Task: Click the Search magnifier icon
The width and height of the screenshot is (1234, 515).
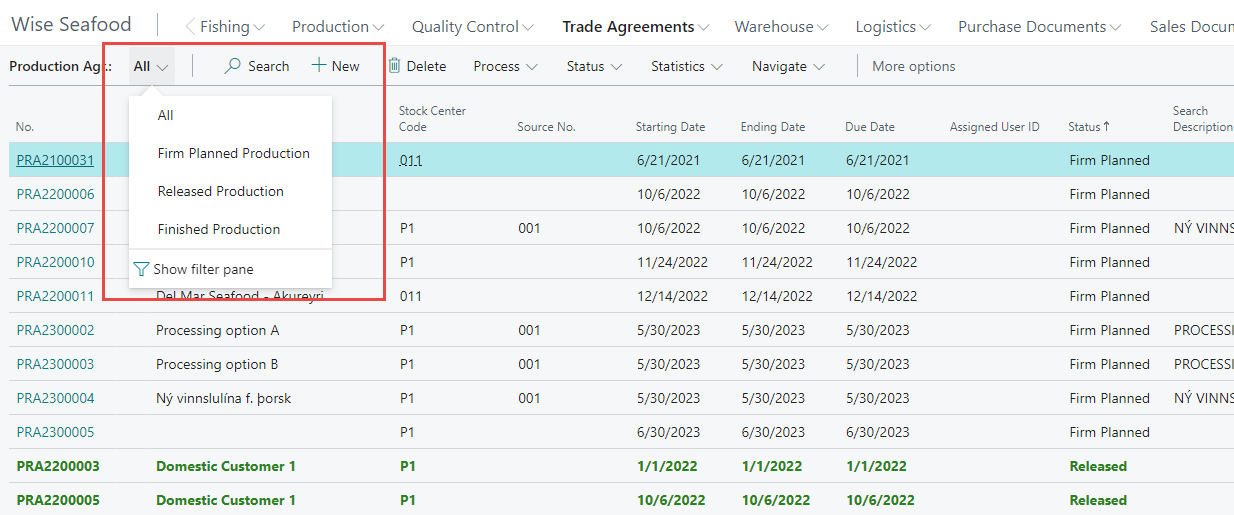Action: [232, 66]
